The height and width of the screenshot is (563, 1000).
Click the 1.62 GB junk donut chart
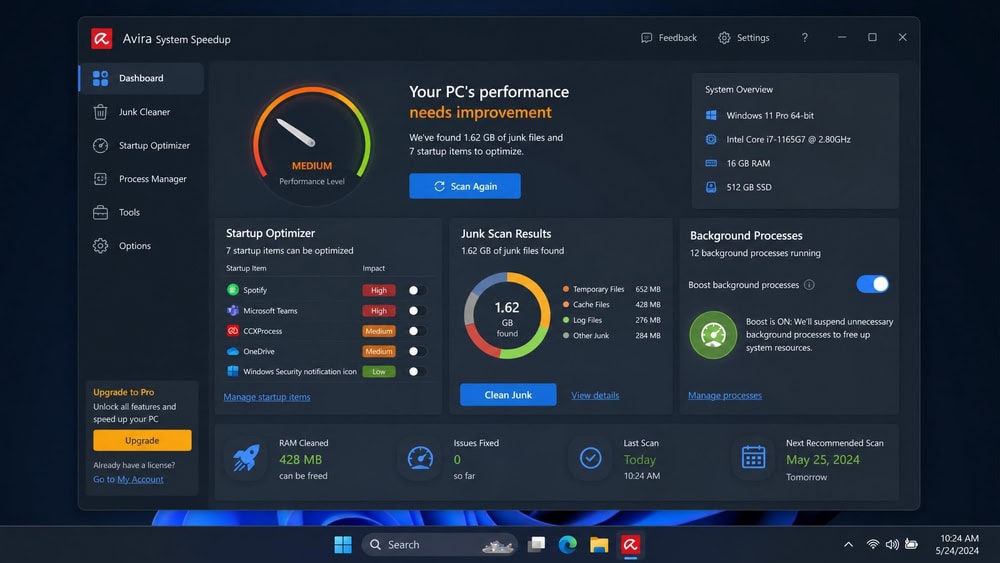point(507,316)
